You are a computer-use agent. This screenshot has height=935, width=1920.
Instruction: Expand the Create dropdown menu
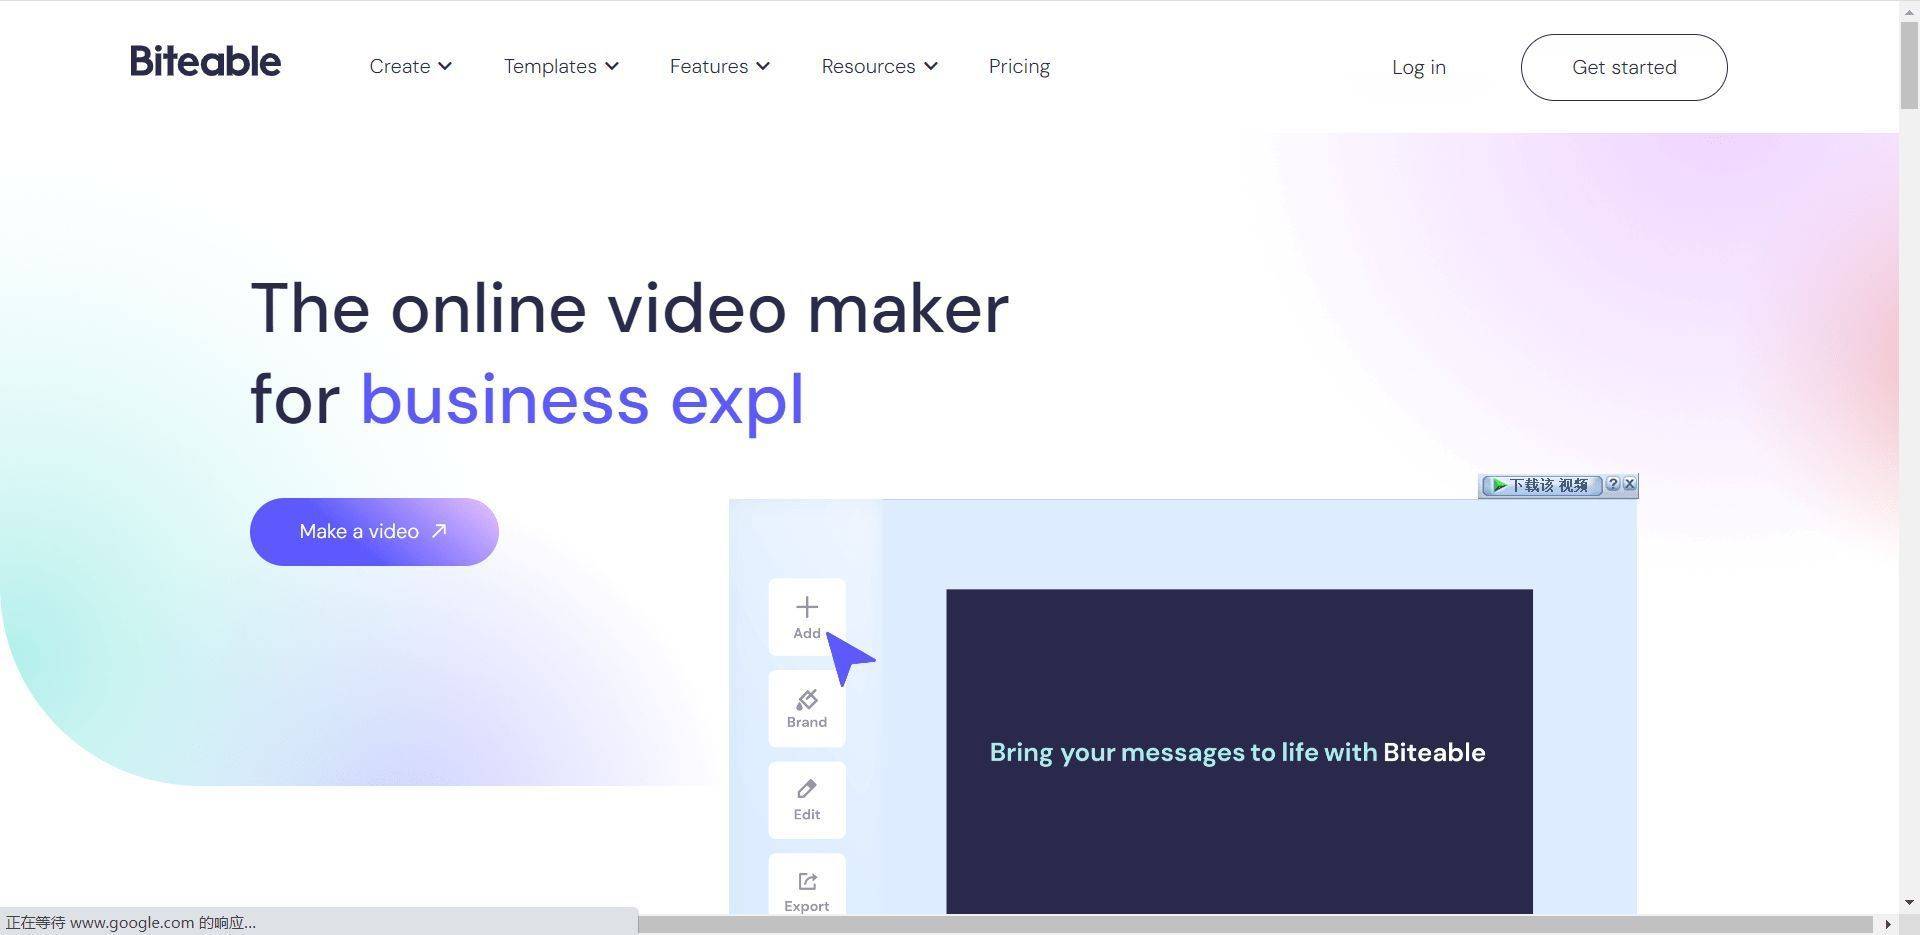point(410,67)
